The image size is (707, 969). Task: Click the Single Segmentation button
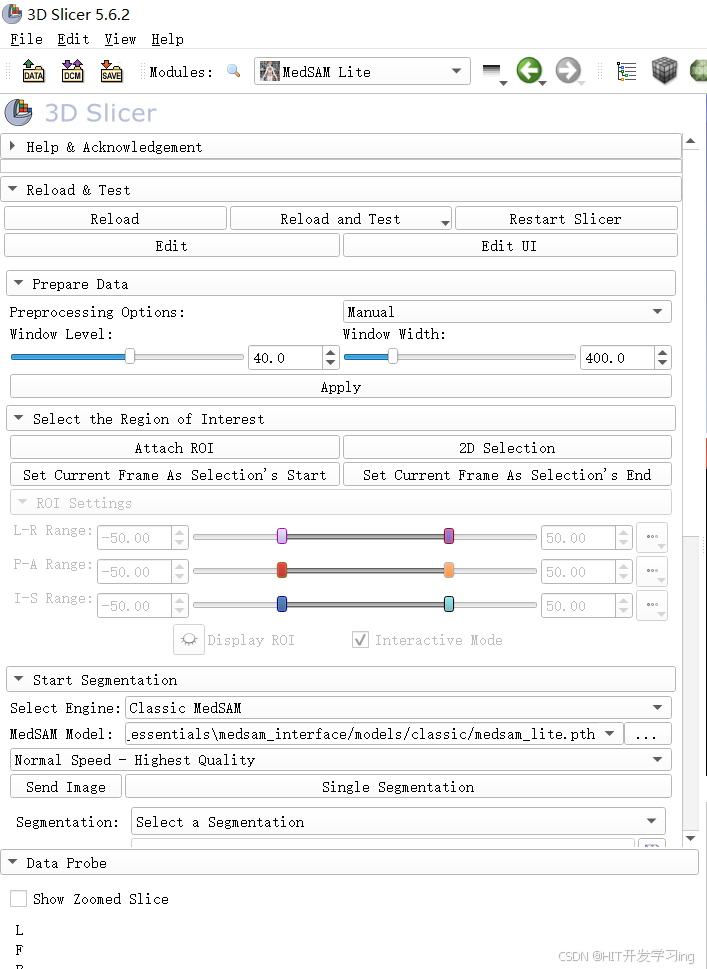coord(398,787)
